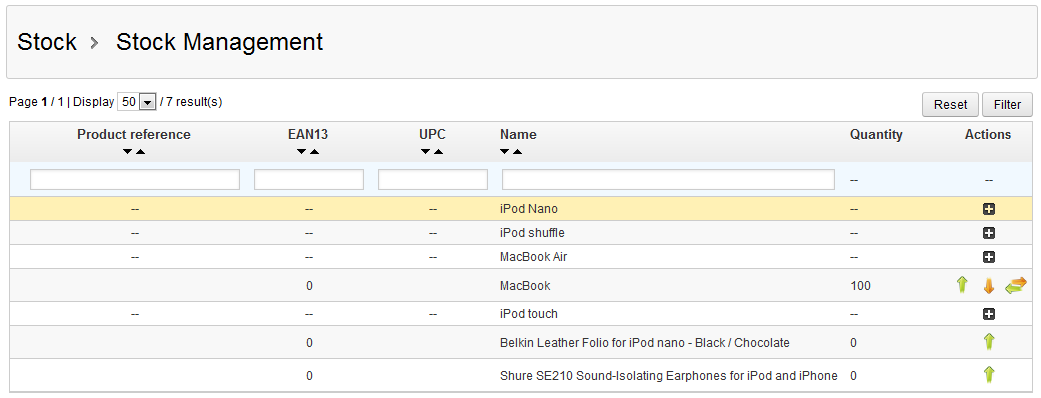Click the Stock Management page title

tap(219, 42)
